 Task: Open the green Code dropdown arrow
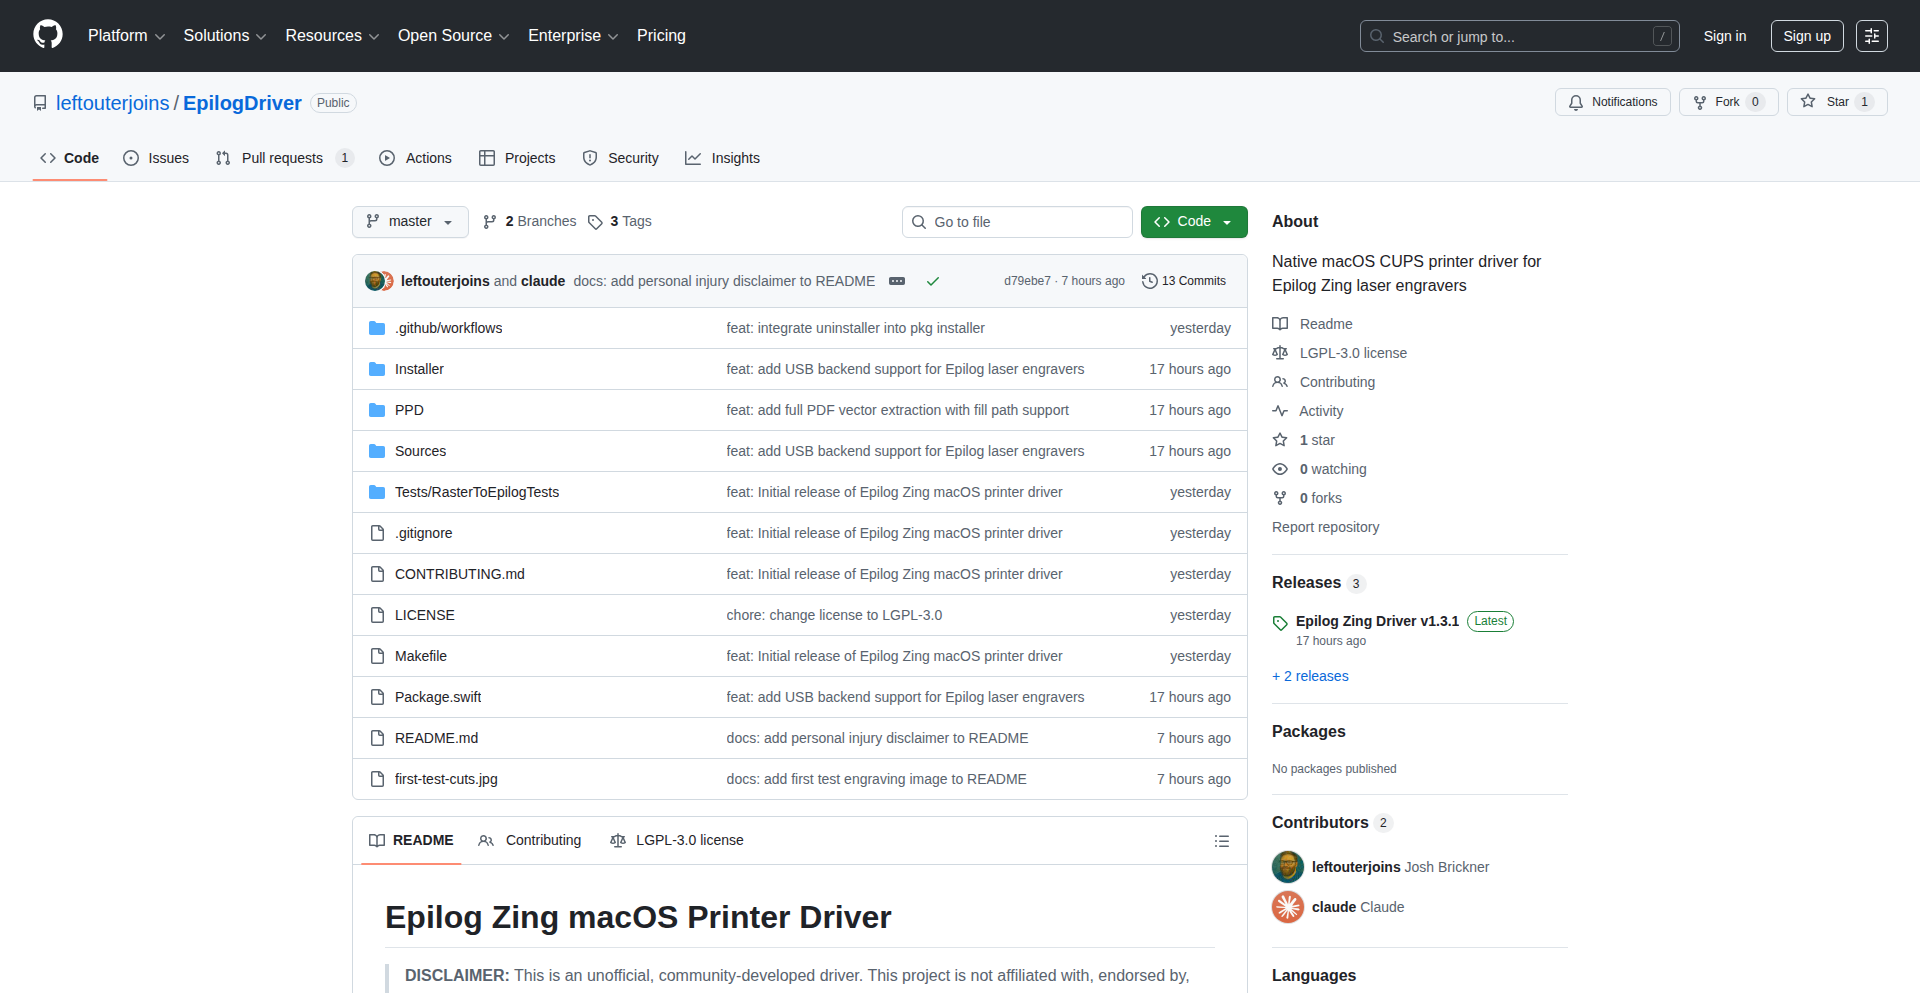coord(1227,221)
